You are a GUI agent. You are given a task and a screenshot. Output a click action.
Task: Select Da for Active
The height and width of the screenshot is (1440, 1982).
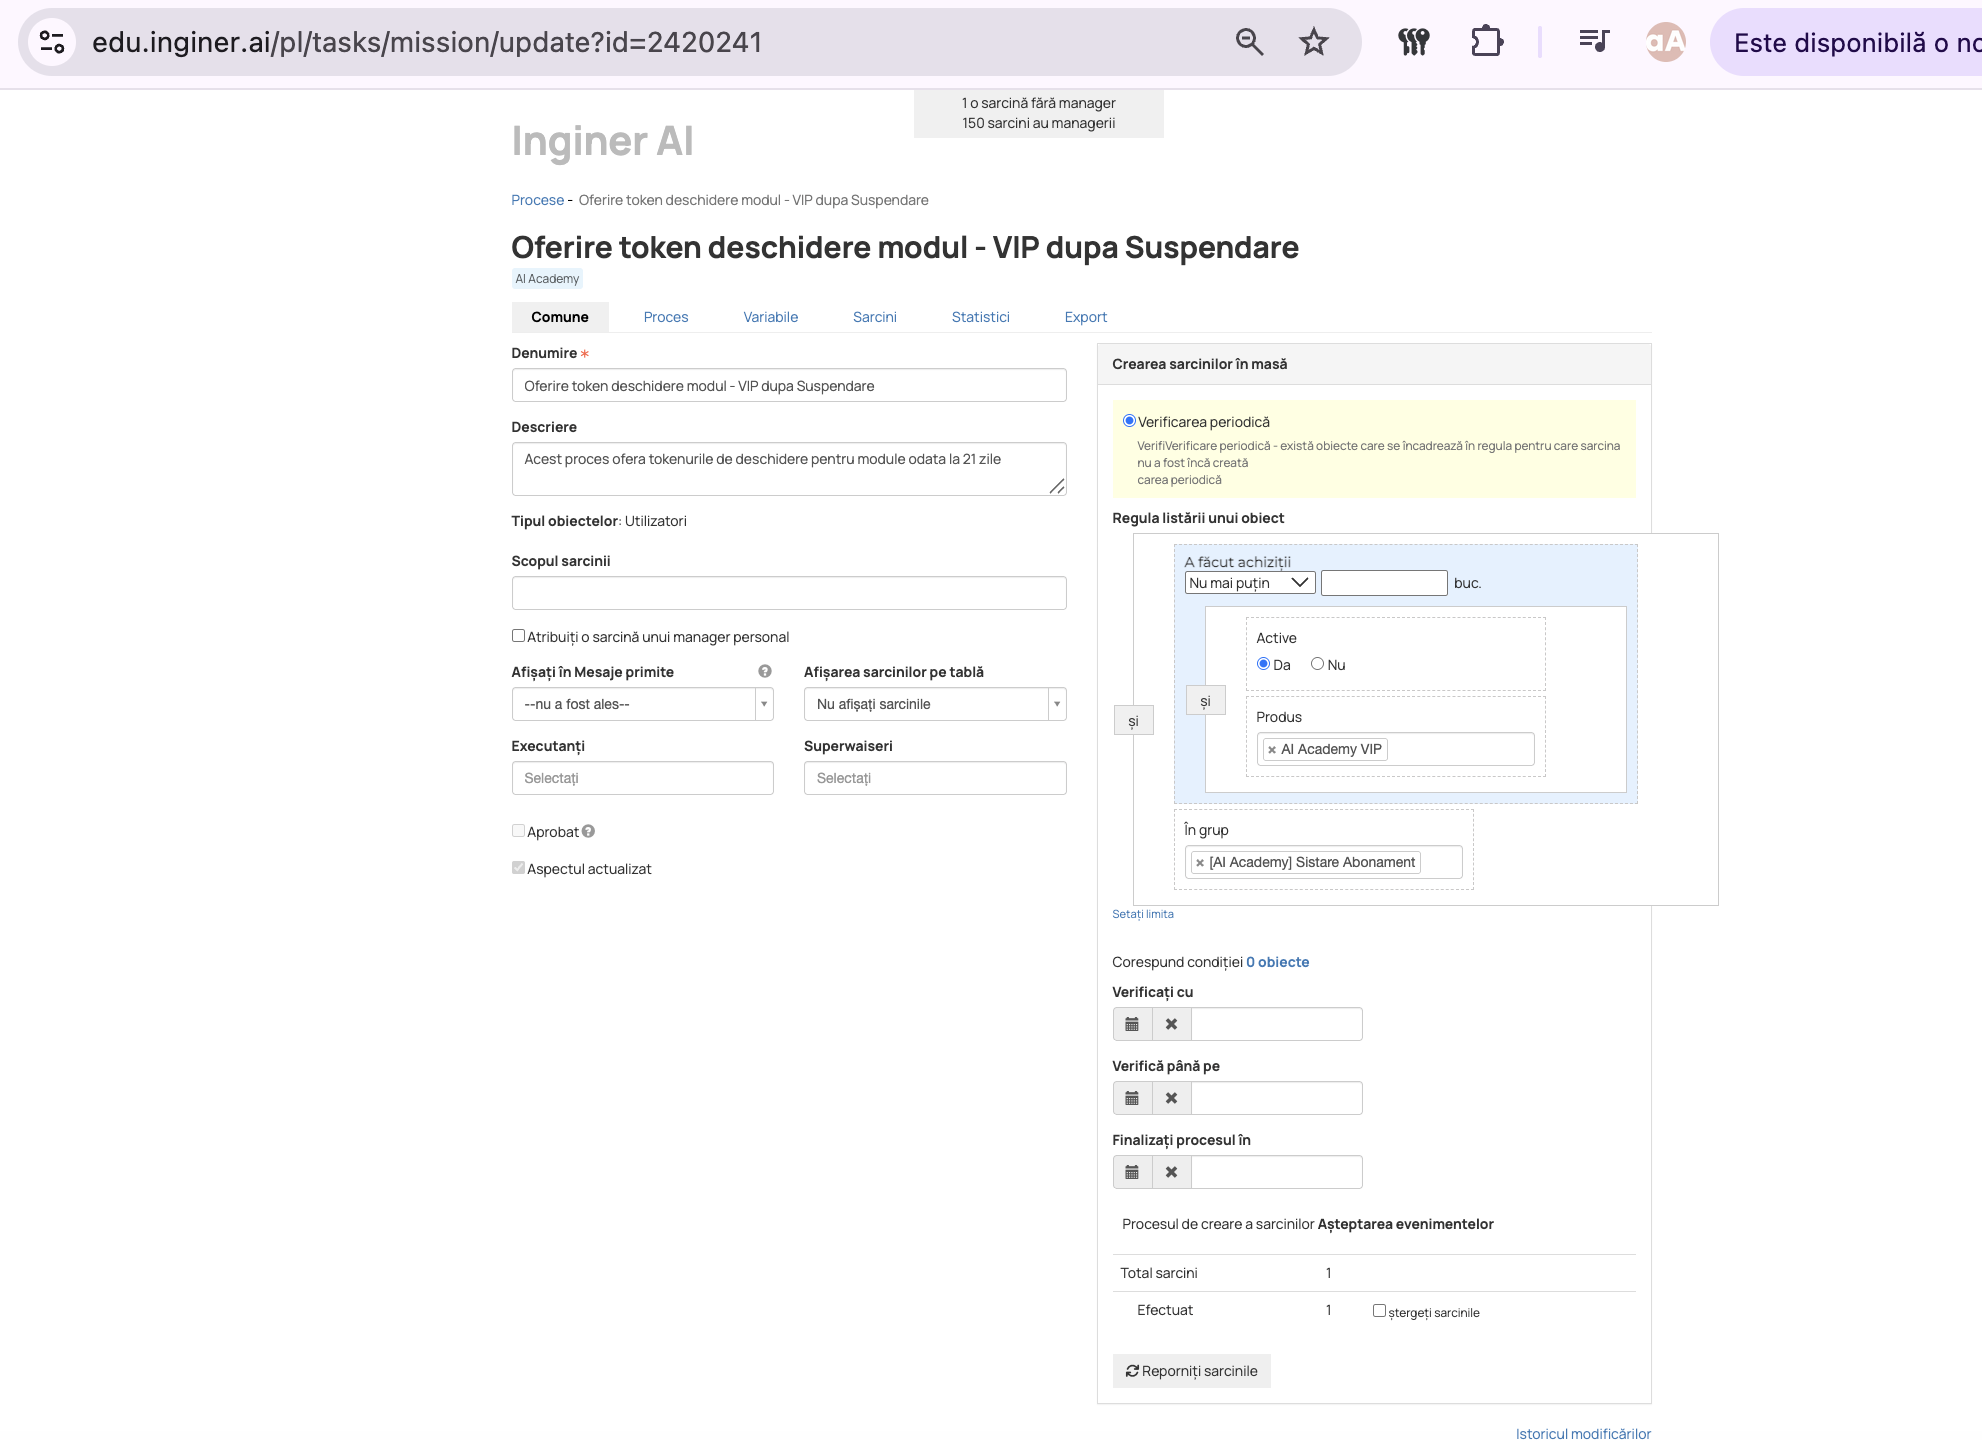[x=1263, y=664]
